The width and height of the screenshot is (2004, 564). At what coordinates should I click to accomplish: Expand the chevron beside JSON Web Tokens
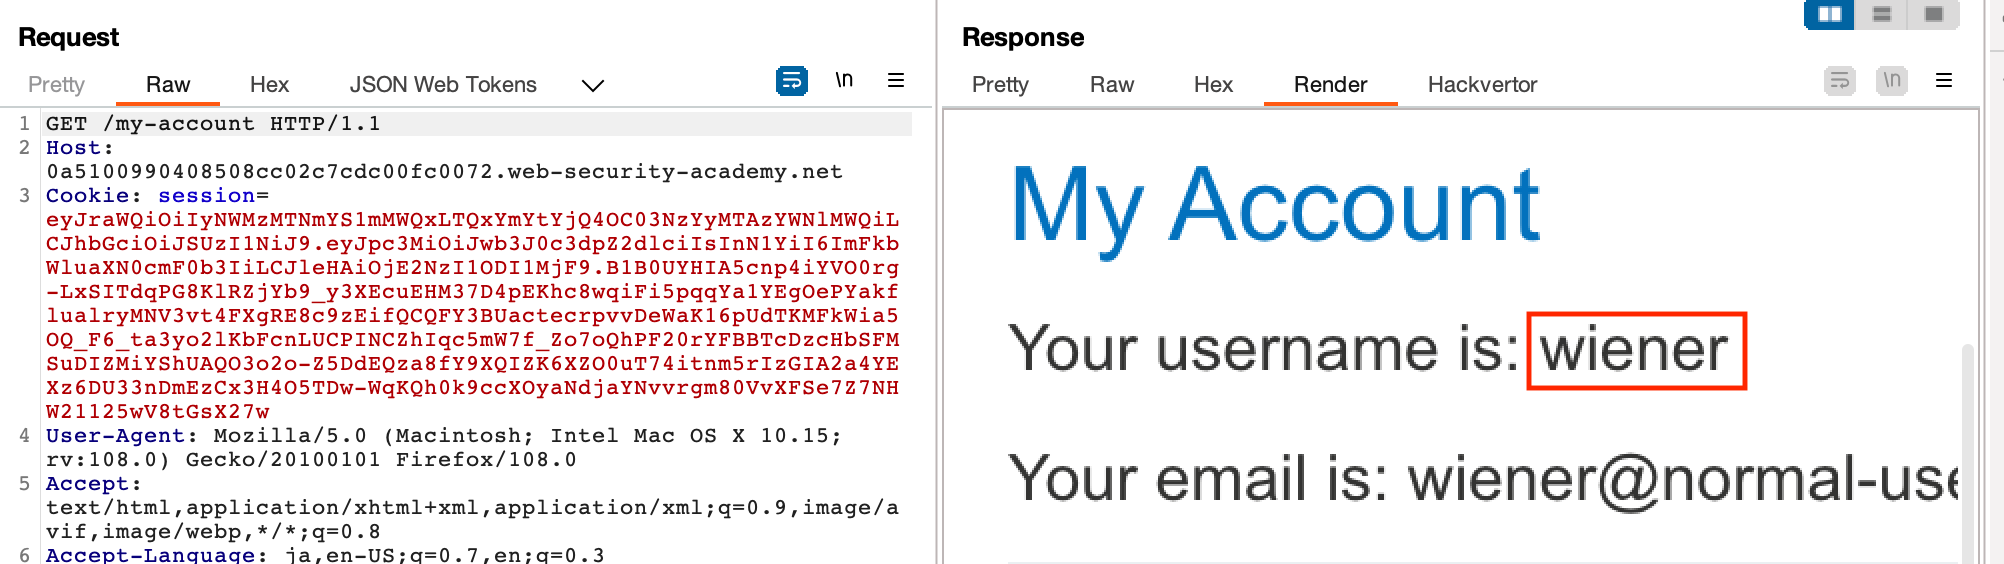tap(593, 86)
